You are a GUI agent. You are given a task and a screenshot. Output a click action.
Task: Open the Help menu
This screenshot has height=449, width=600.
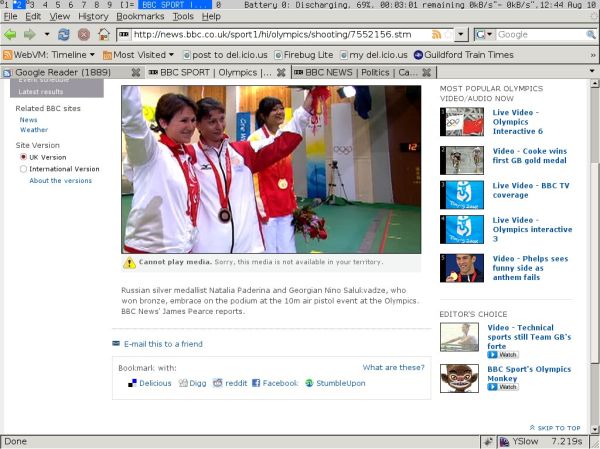pos(211,16)
